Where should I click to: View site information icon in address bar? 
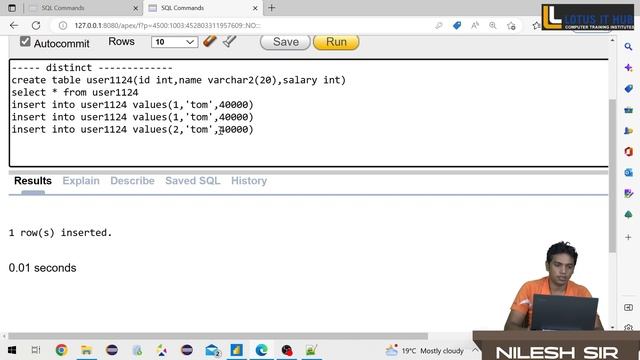pyautogui.click(x=62, y=25)
